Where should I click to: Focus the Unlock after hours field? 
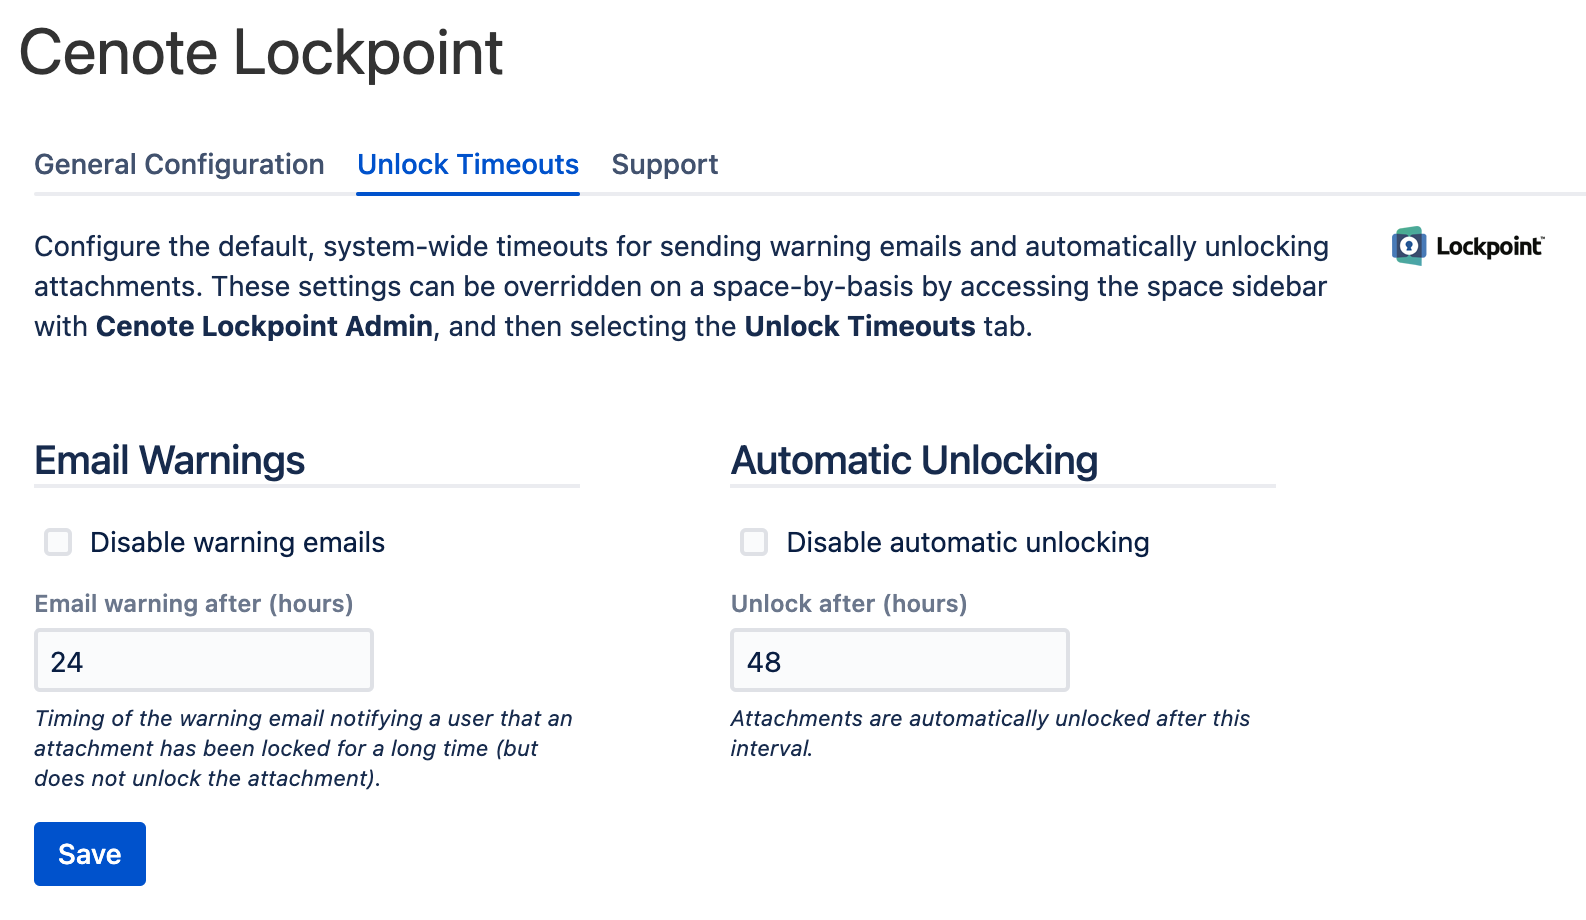tap(900, 660)
